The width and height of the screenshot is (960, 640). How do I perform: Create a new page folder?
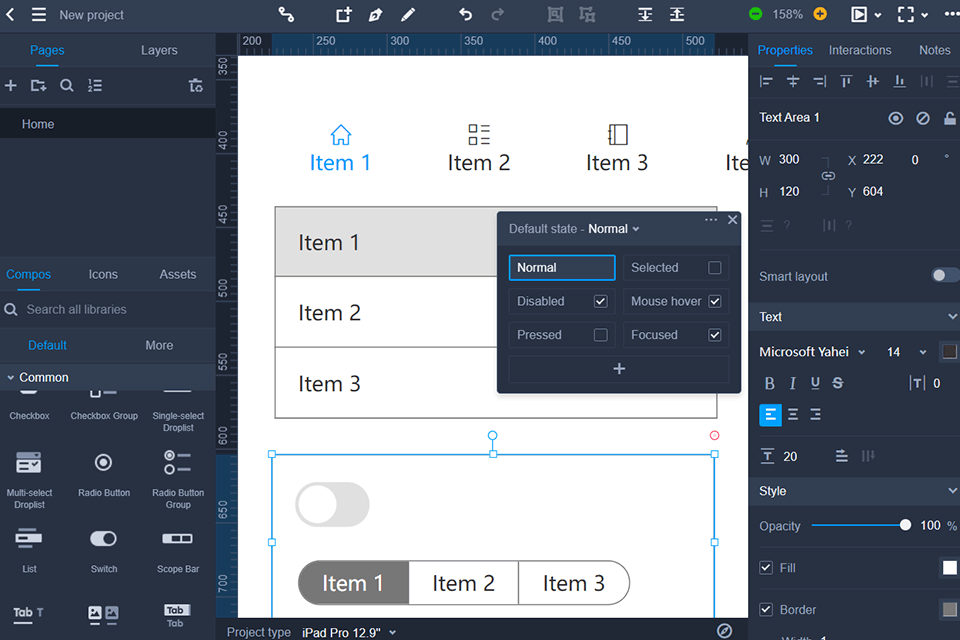point(38,85)
